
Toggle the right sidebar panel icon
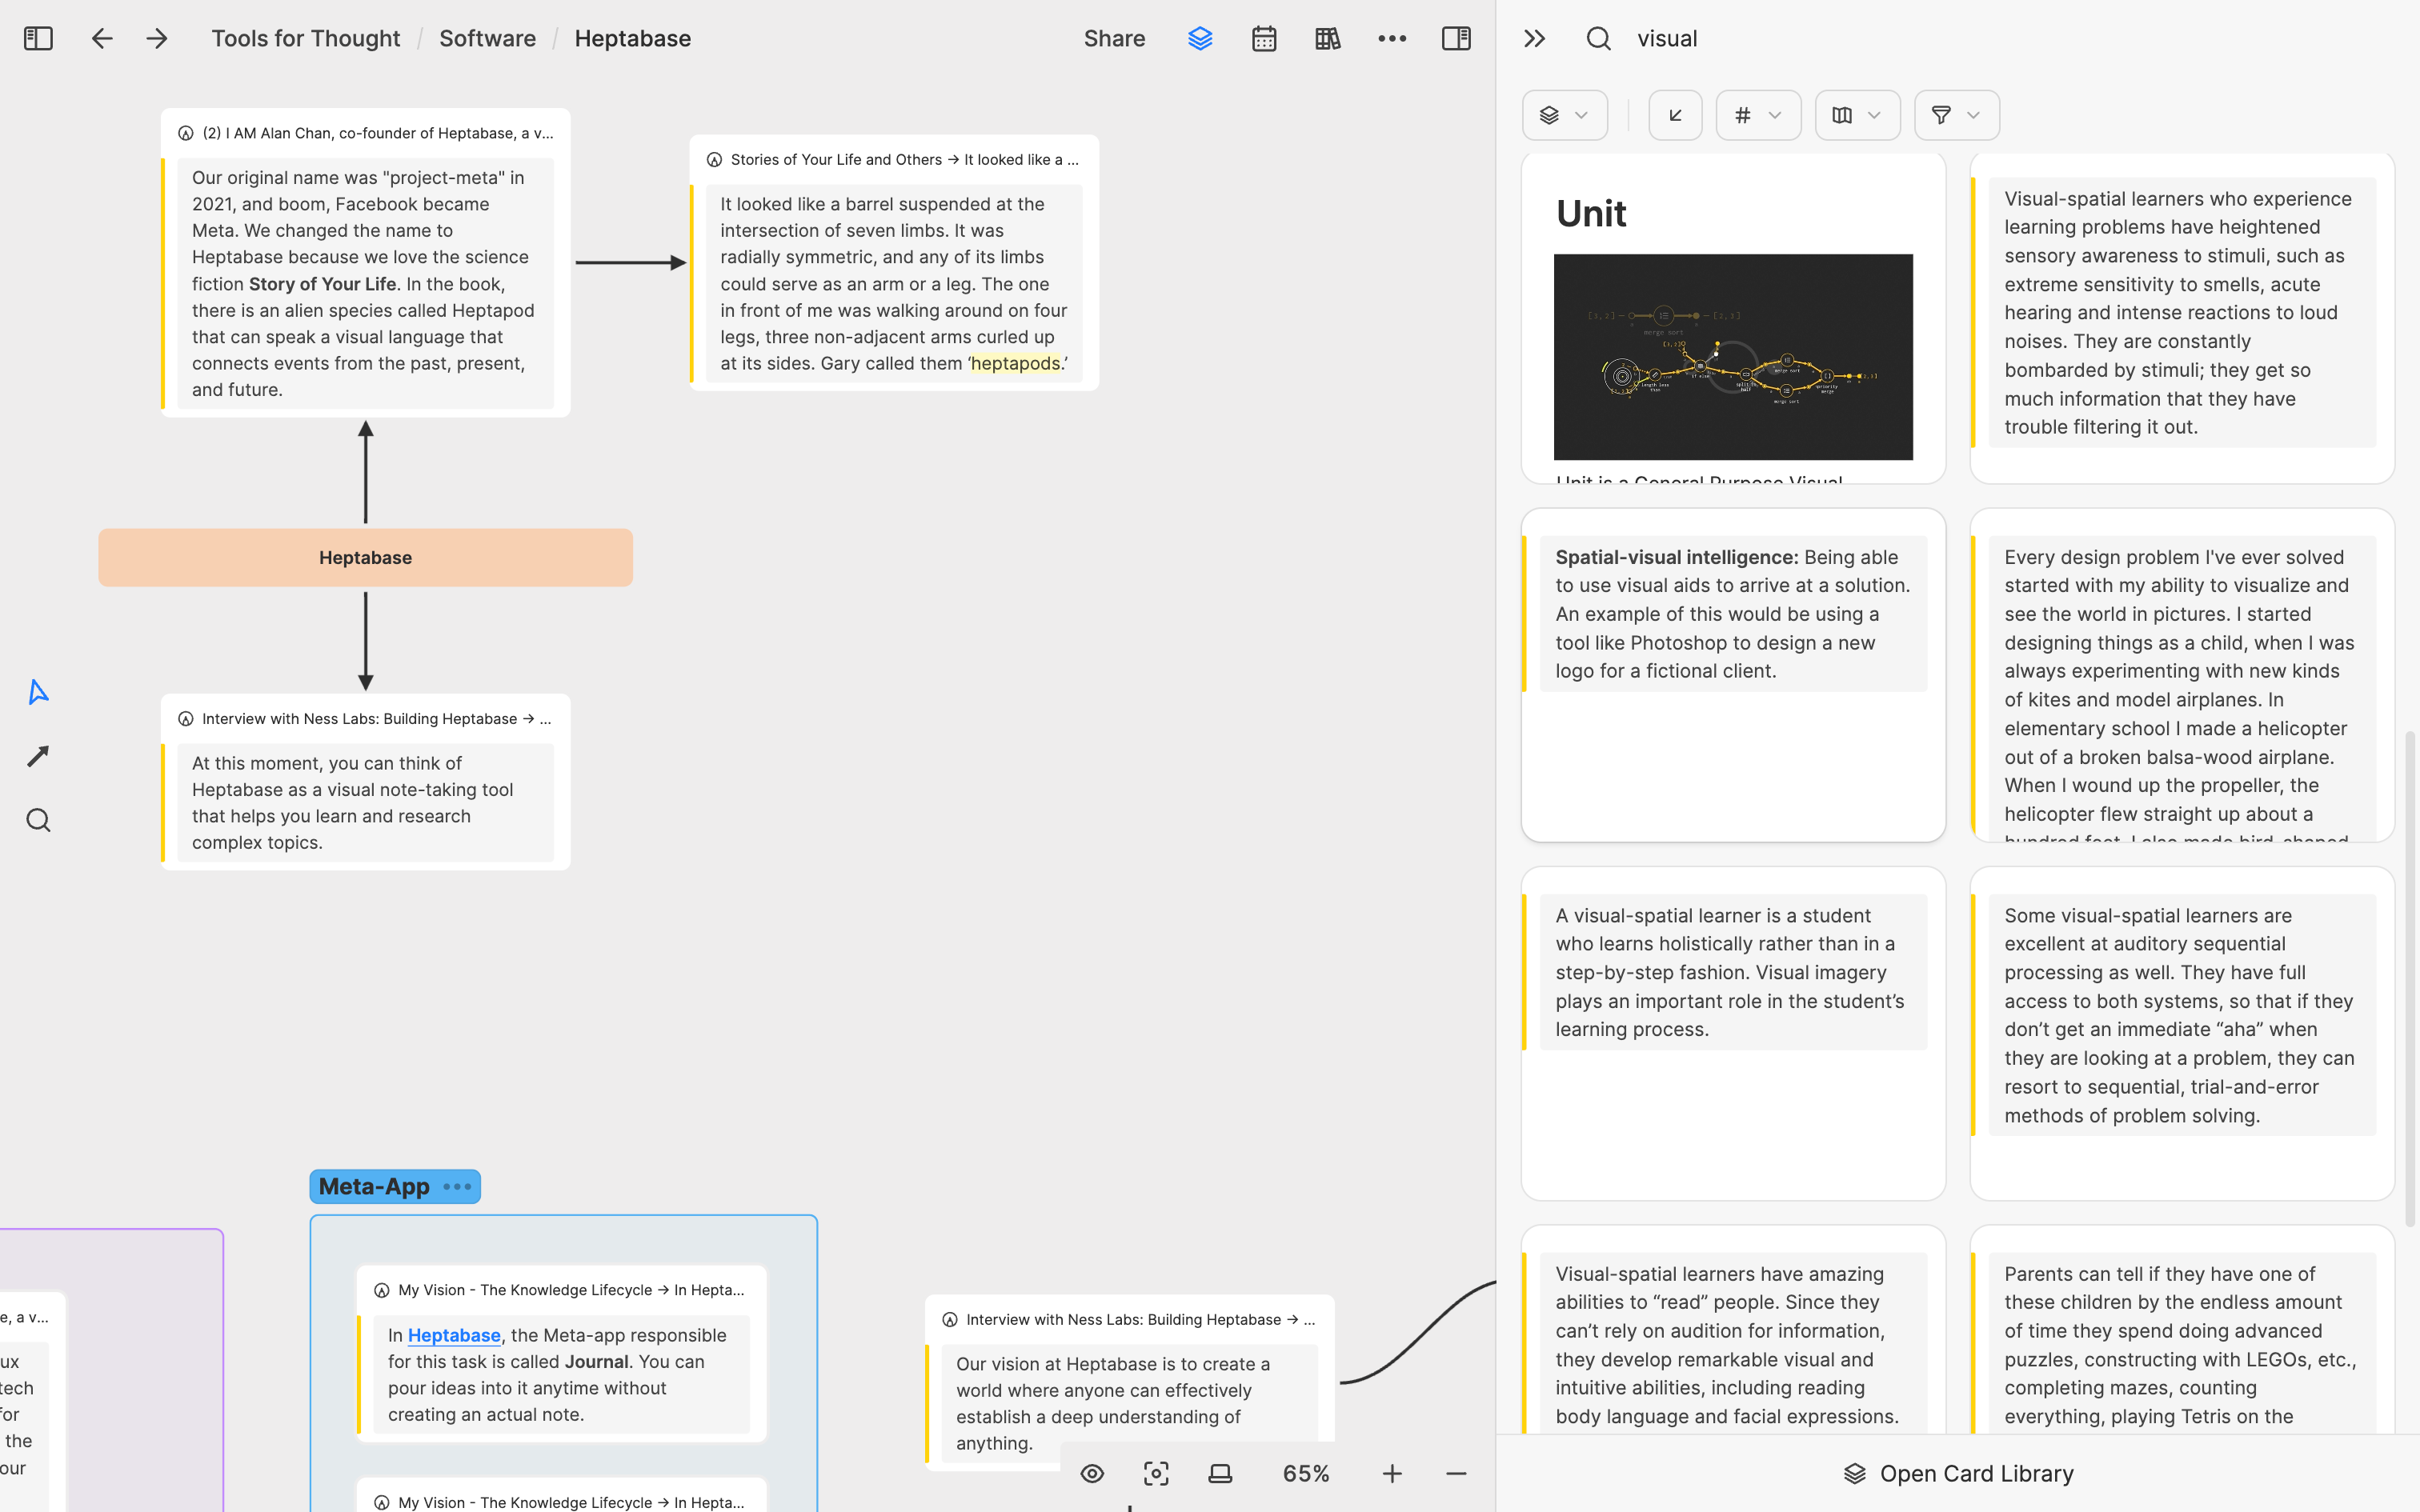[x=1456, y=38]
